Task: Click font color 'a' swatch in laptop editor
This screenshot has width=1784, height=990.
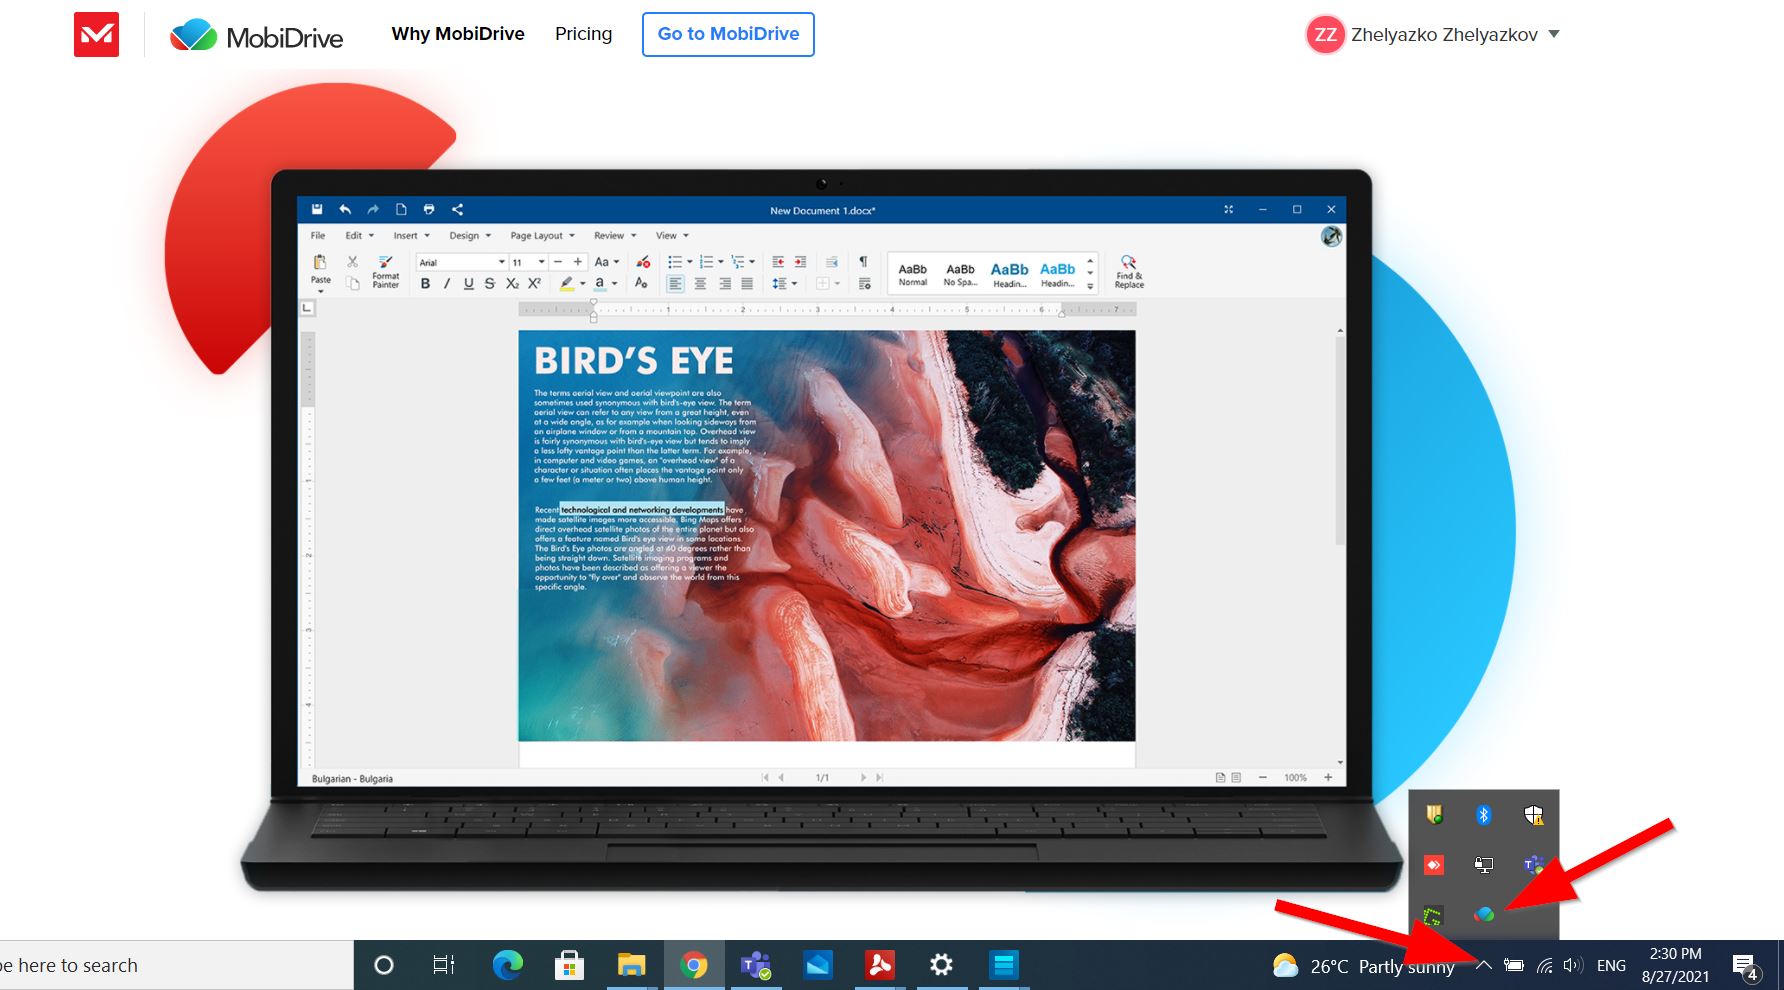Action: (x=599, y=284)
